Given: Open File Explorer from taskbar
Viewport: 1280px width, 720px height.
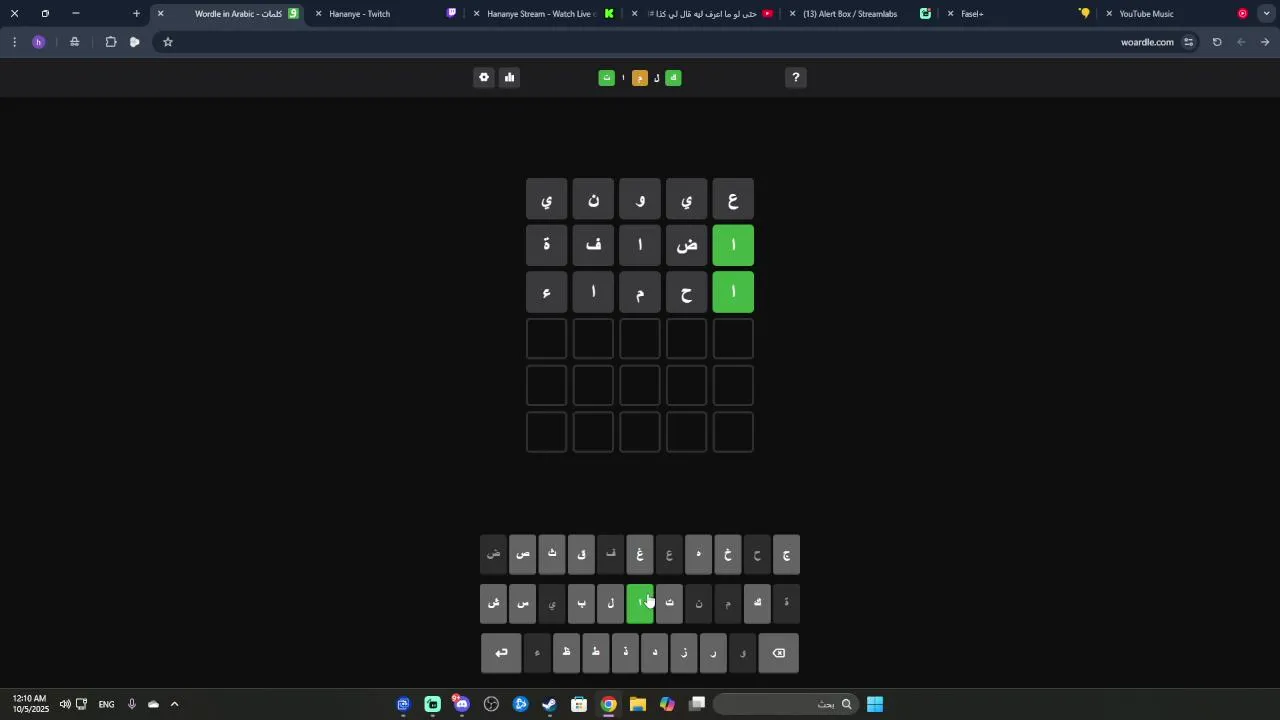Looking at the screenshot, I should (x=638, y=704).
